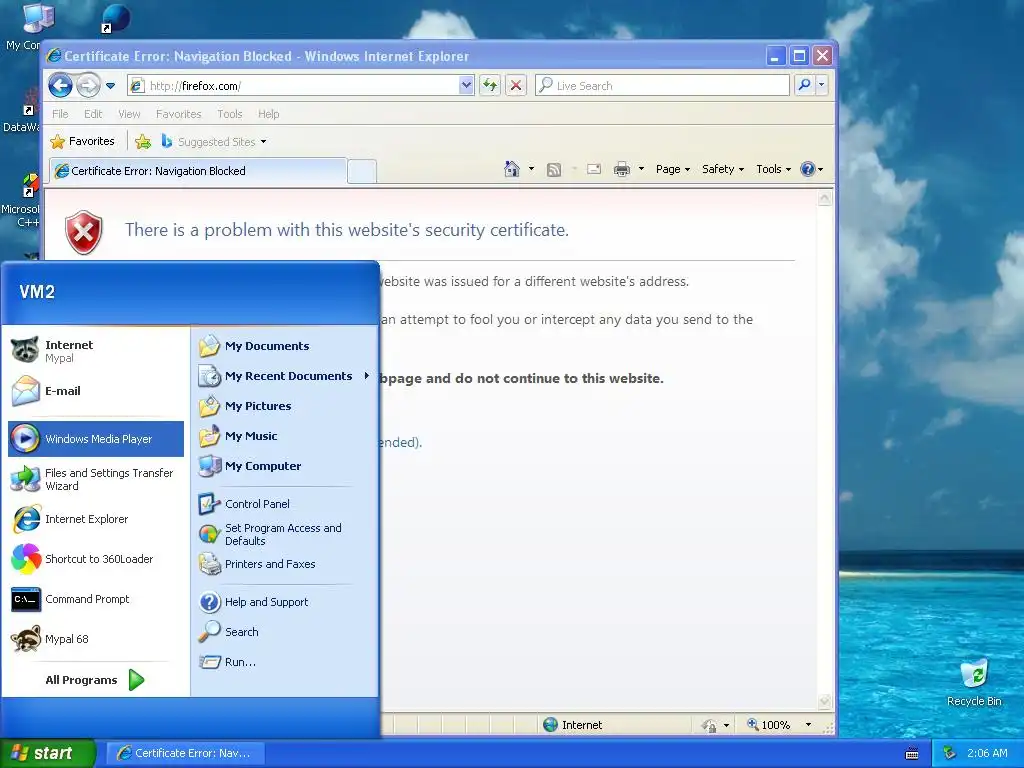This screenshot has height=768, width=1024.
Task: Click the Favorites star button
Action: point(82,141)
